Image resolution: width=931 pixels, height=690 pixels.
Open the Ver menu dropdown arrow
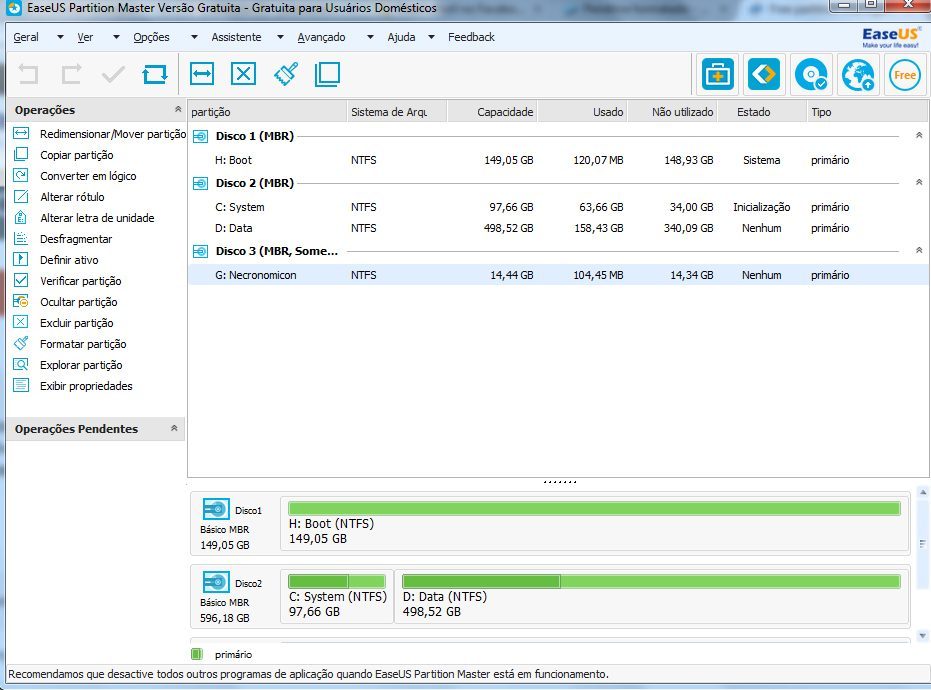(x=116, y=37)
